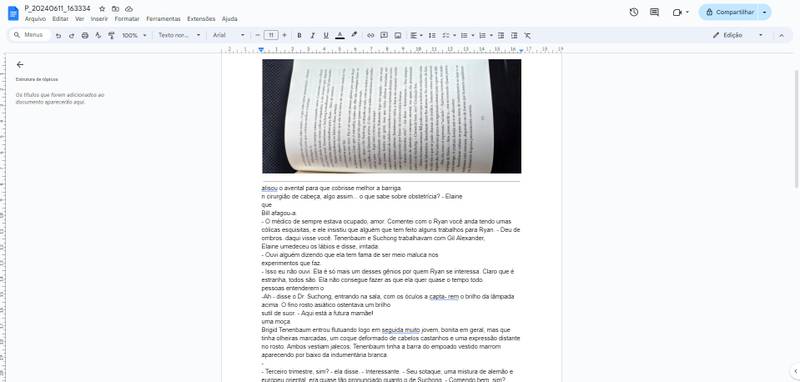Clear text formatting
The image size is (800, 382).
(x=528, y=35)
